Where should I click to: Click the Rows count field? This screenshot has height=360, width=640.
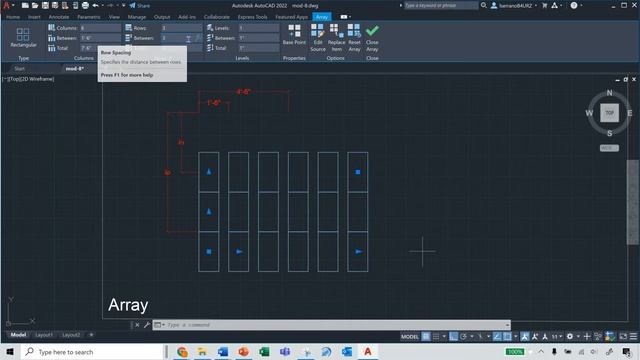coord(182,28)
